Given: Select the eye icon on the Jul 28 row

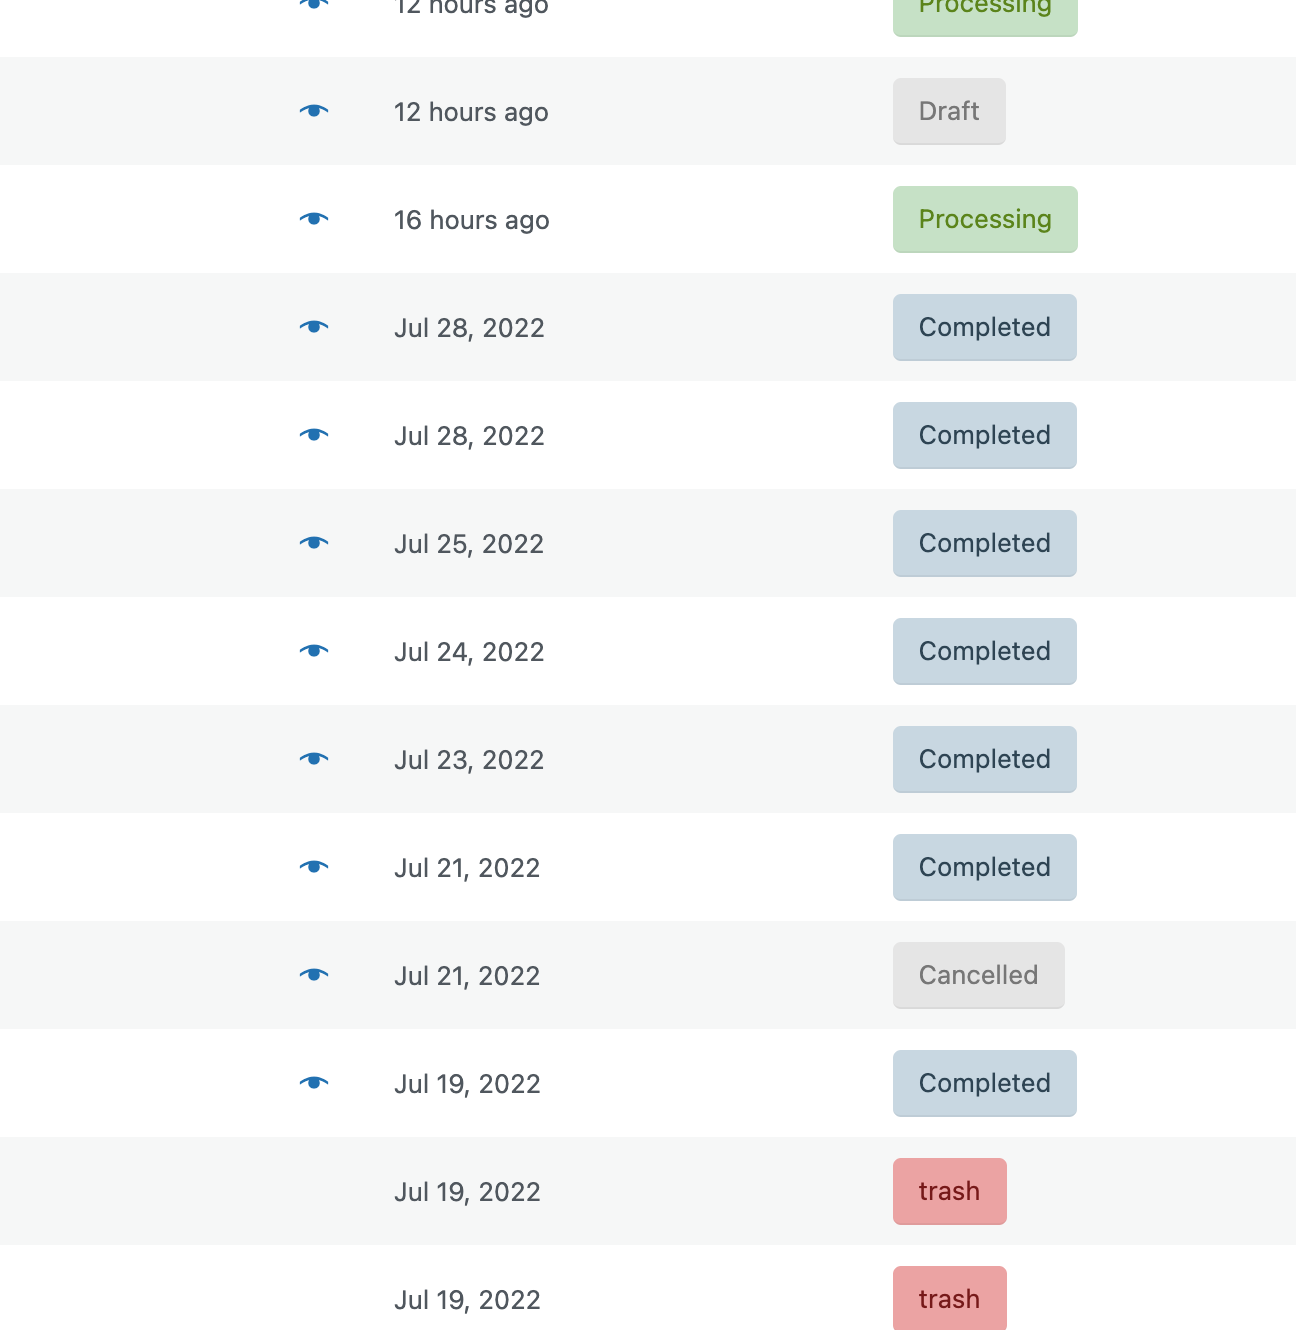Looking at the screenshot, I should click(x=314, y=327).
